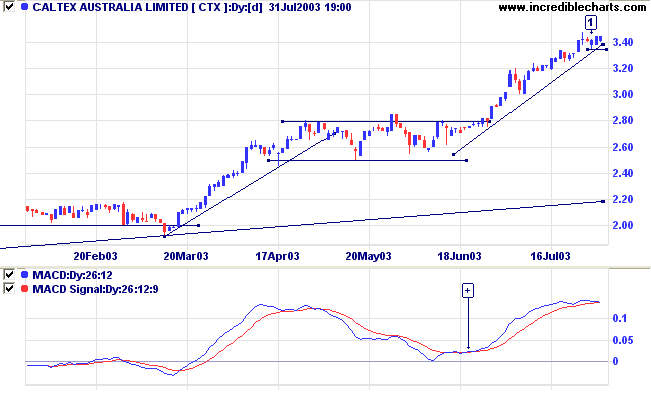Viewport: 651px width, 395px height.
Task: Click the 31Jul2003 19:00 timestamp
Action: click(309, 7)
